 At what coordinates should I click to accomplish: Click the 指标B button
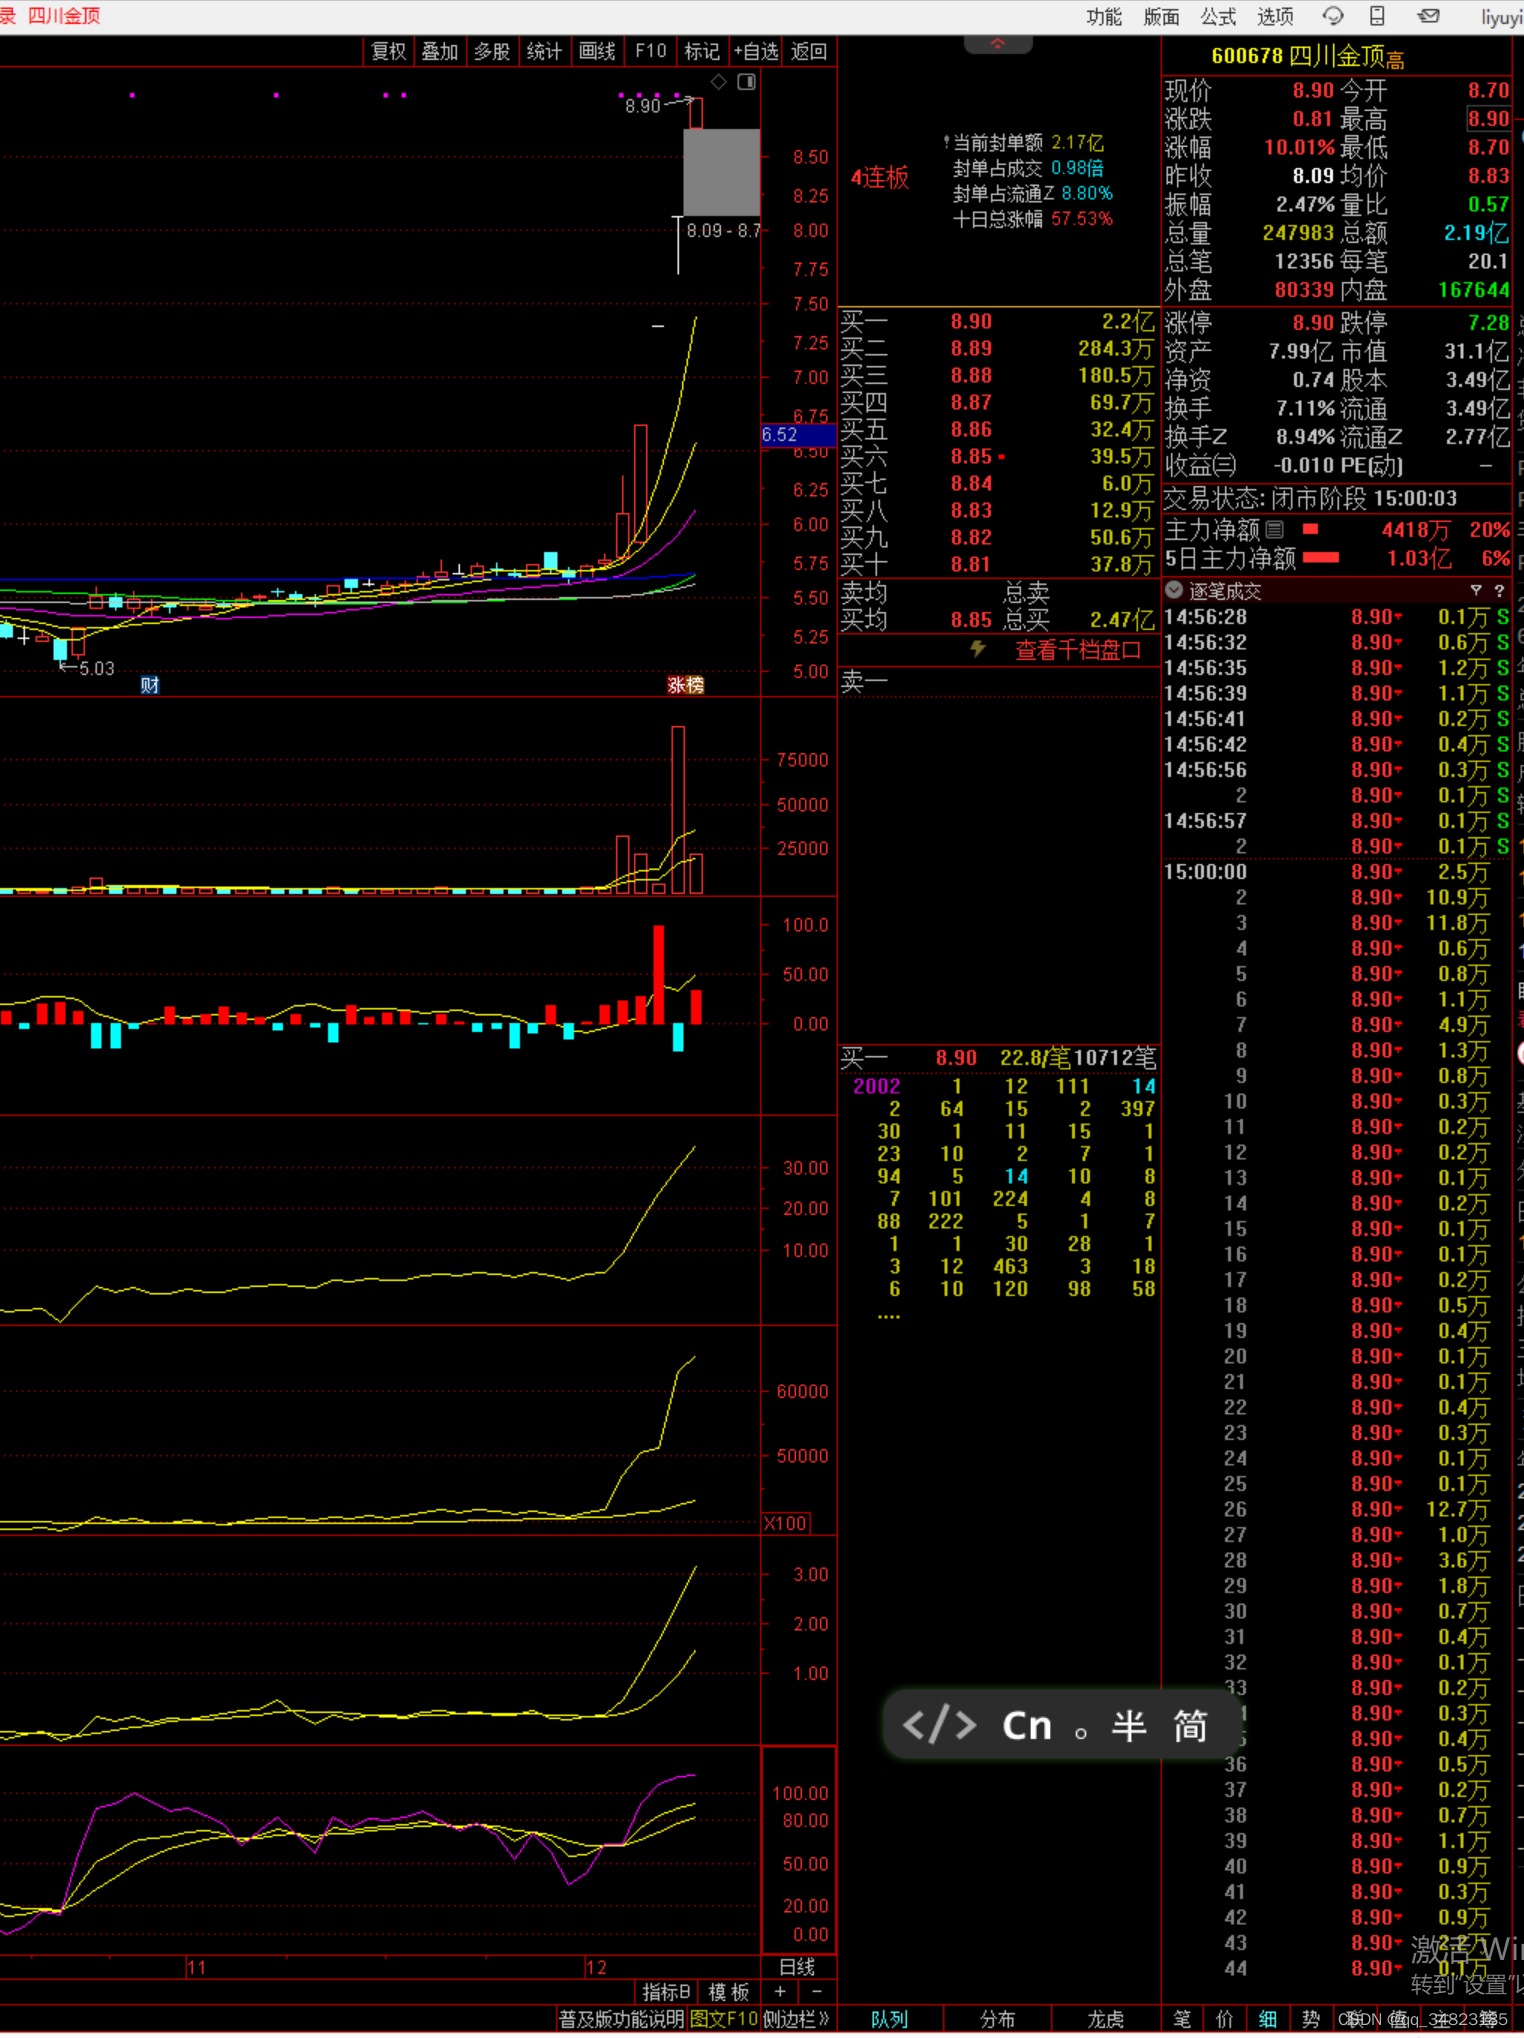(666, 1993)
